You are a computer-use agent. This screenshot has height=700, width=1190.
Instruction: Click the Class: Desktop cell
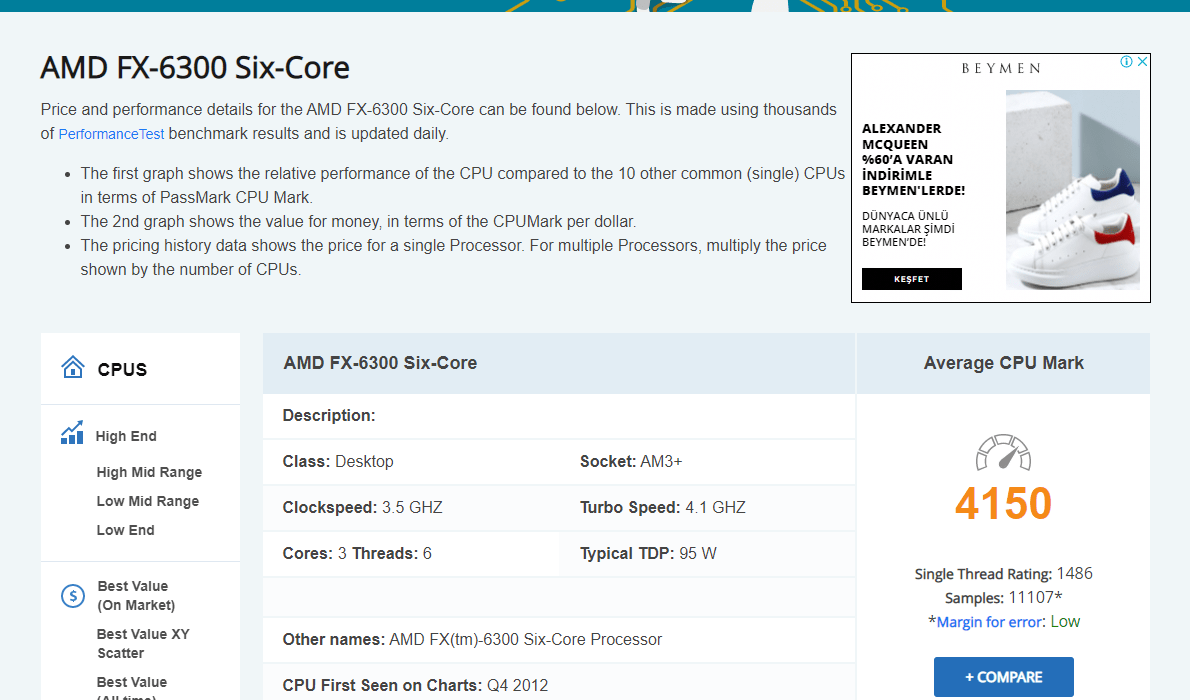[x=338, y=462]
